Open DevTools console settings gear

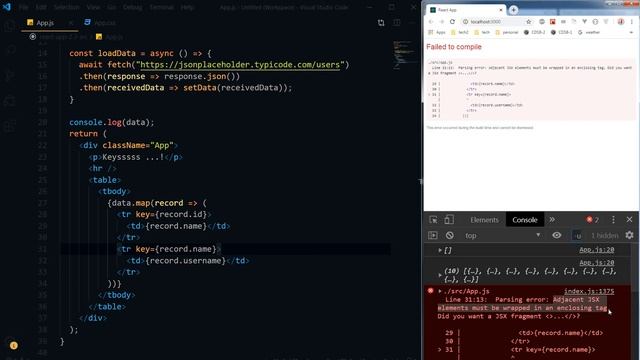(629, 235)
